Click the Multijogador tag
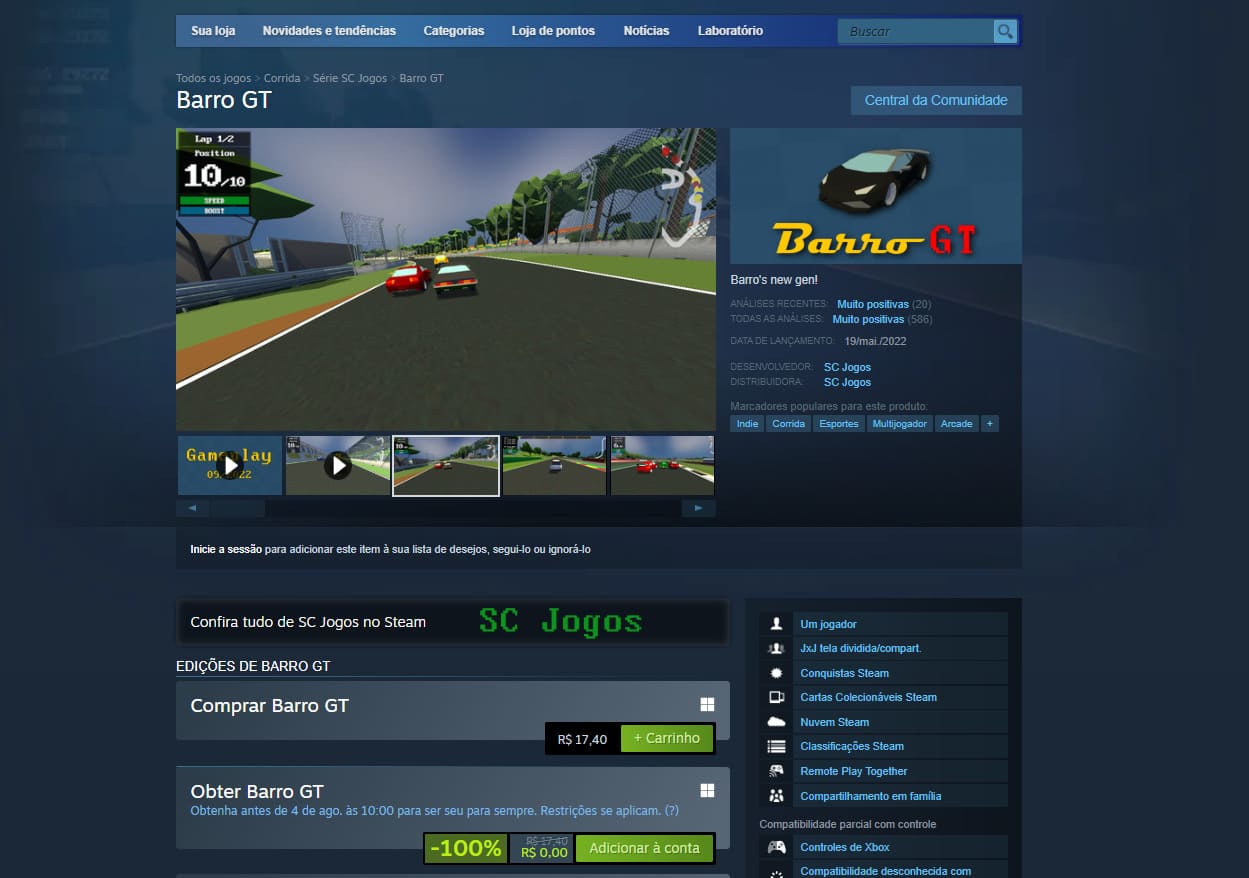Screen dimensions: 1249x878 (x=899, y=424)
